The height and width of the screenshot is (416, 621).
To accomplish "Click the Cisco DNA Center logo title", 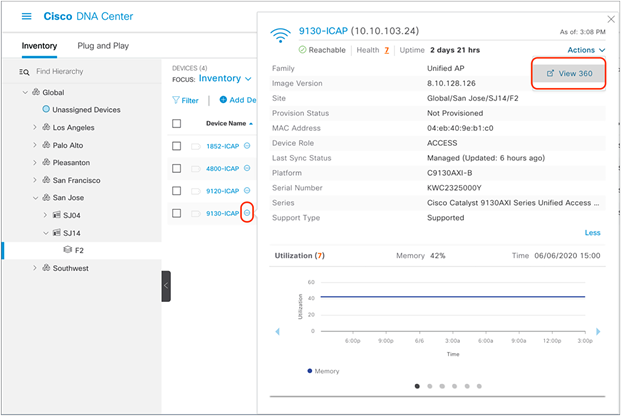I will pyautogui.click(x=88, y=16).
